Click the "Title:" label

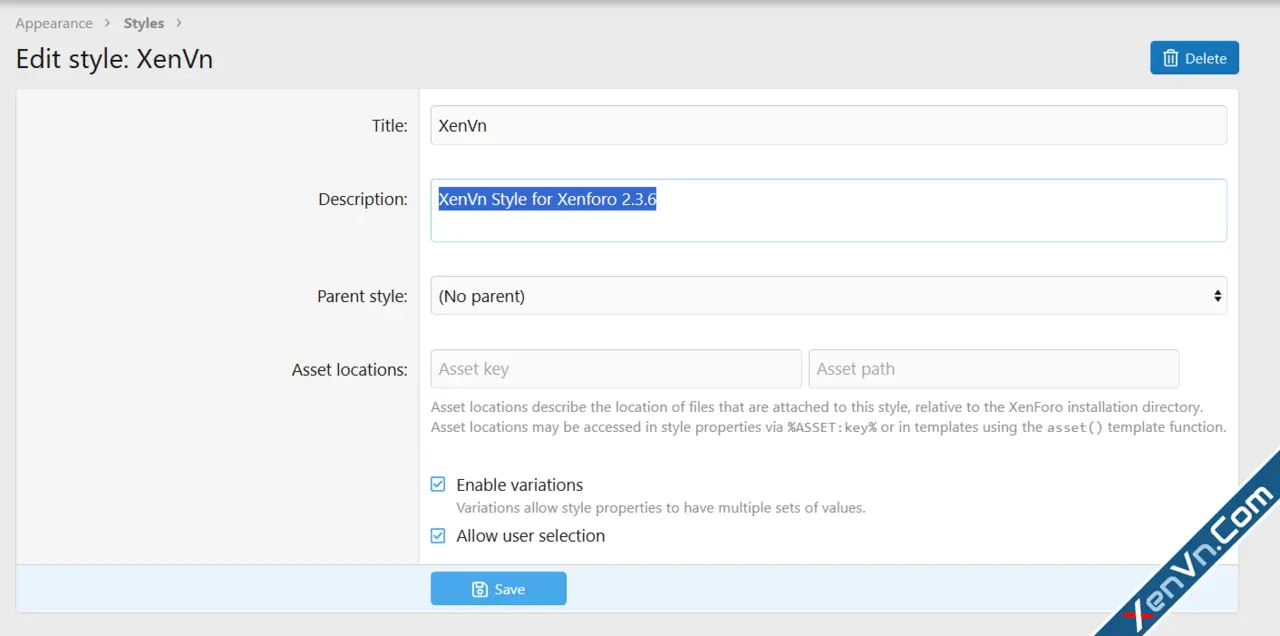[390, 126]
